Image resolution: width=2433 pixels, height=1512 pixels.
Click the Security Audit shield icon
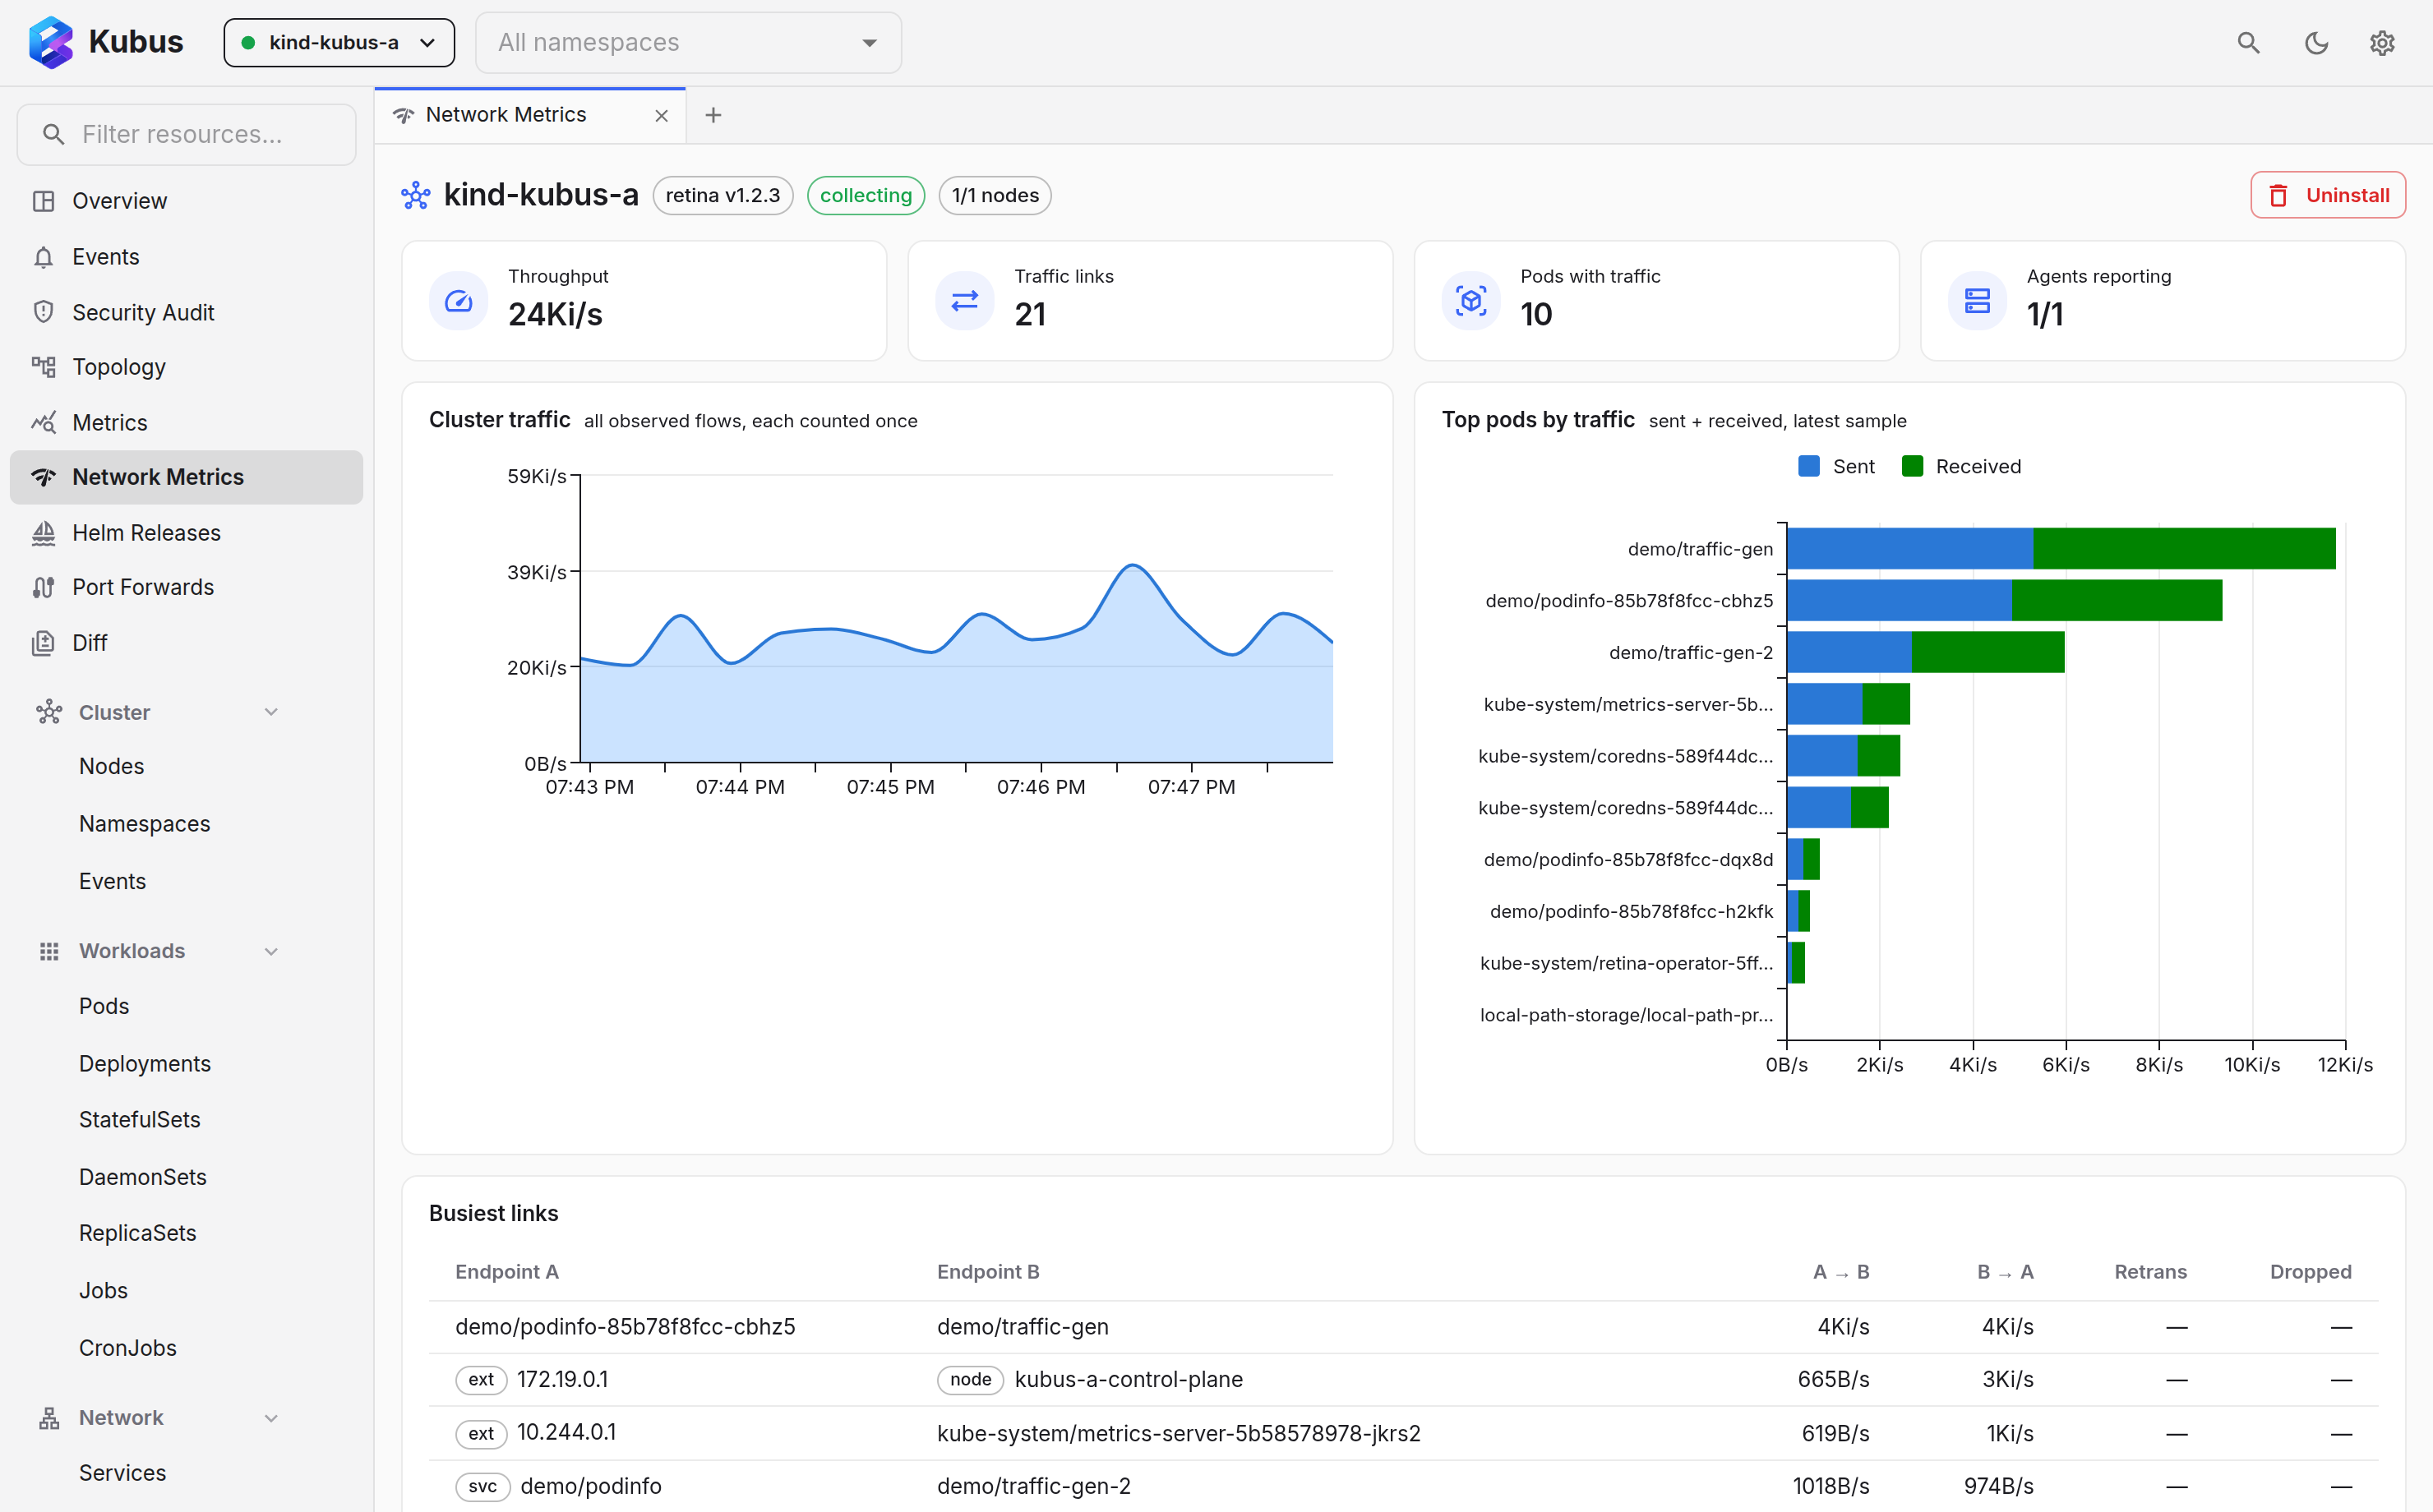point(43,312)
